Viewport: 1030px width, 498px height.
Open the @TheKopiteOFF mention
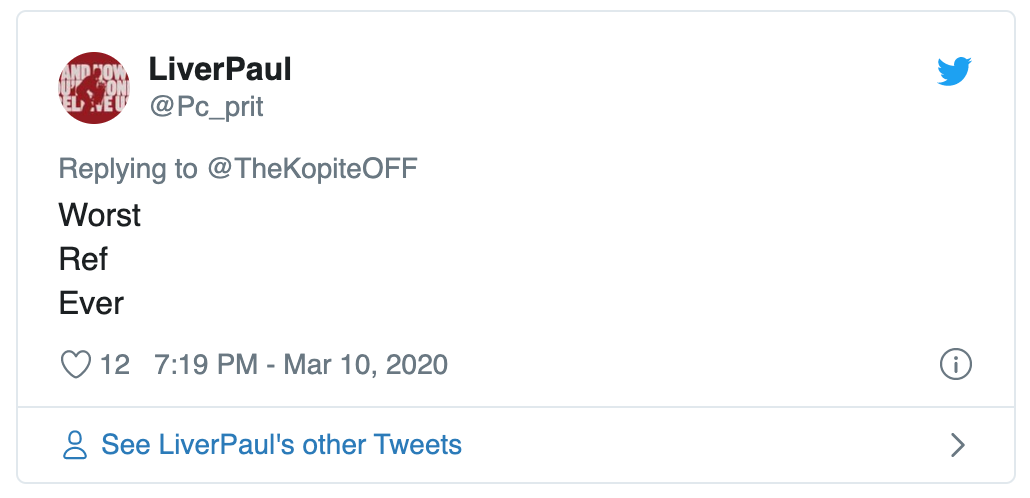[313, 169]
